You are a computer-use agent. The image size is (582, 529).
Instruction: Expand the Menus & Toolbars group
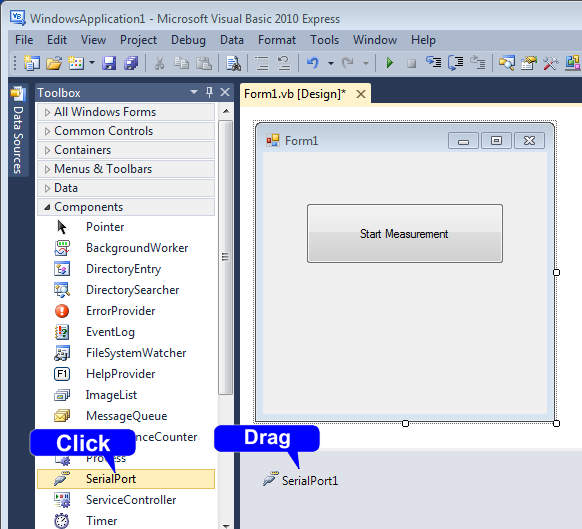click(x=126, y=169)
